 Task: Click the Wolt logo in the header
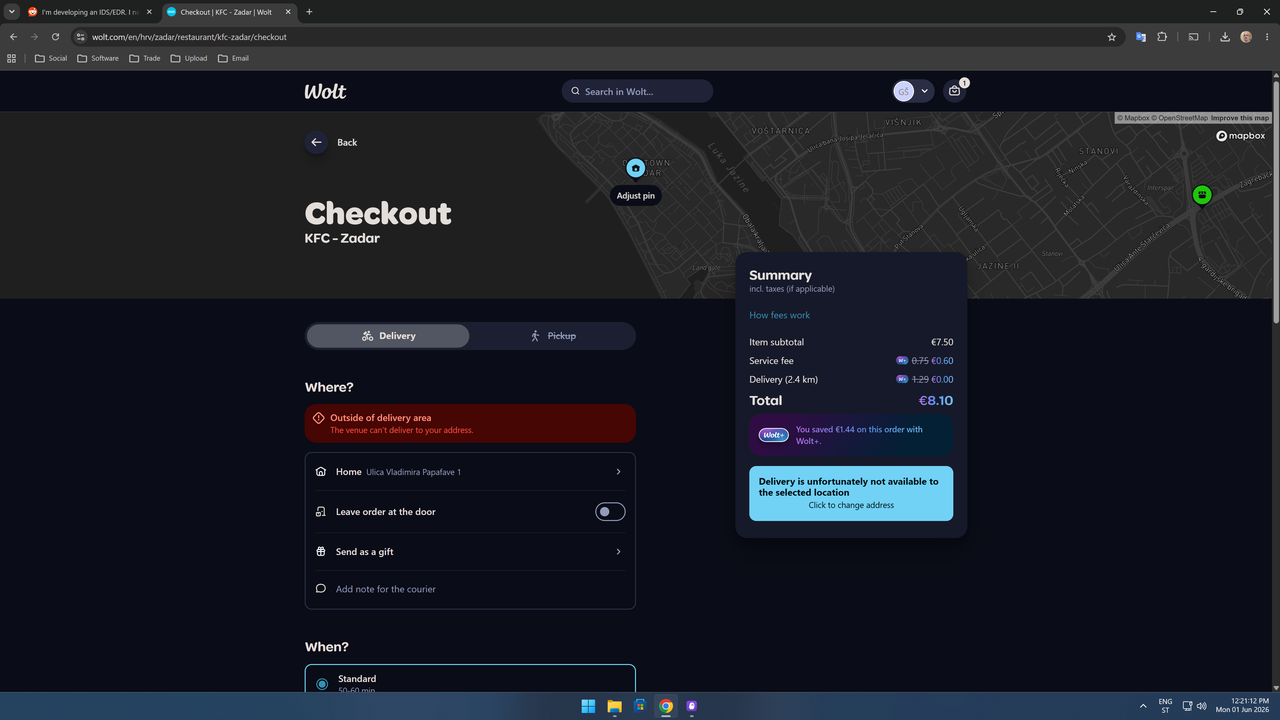click(x=325, y=91)
